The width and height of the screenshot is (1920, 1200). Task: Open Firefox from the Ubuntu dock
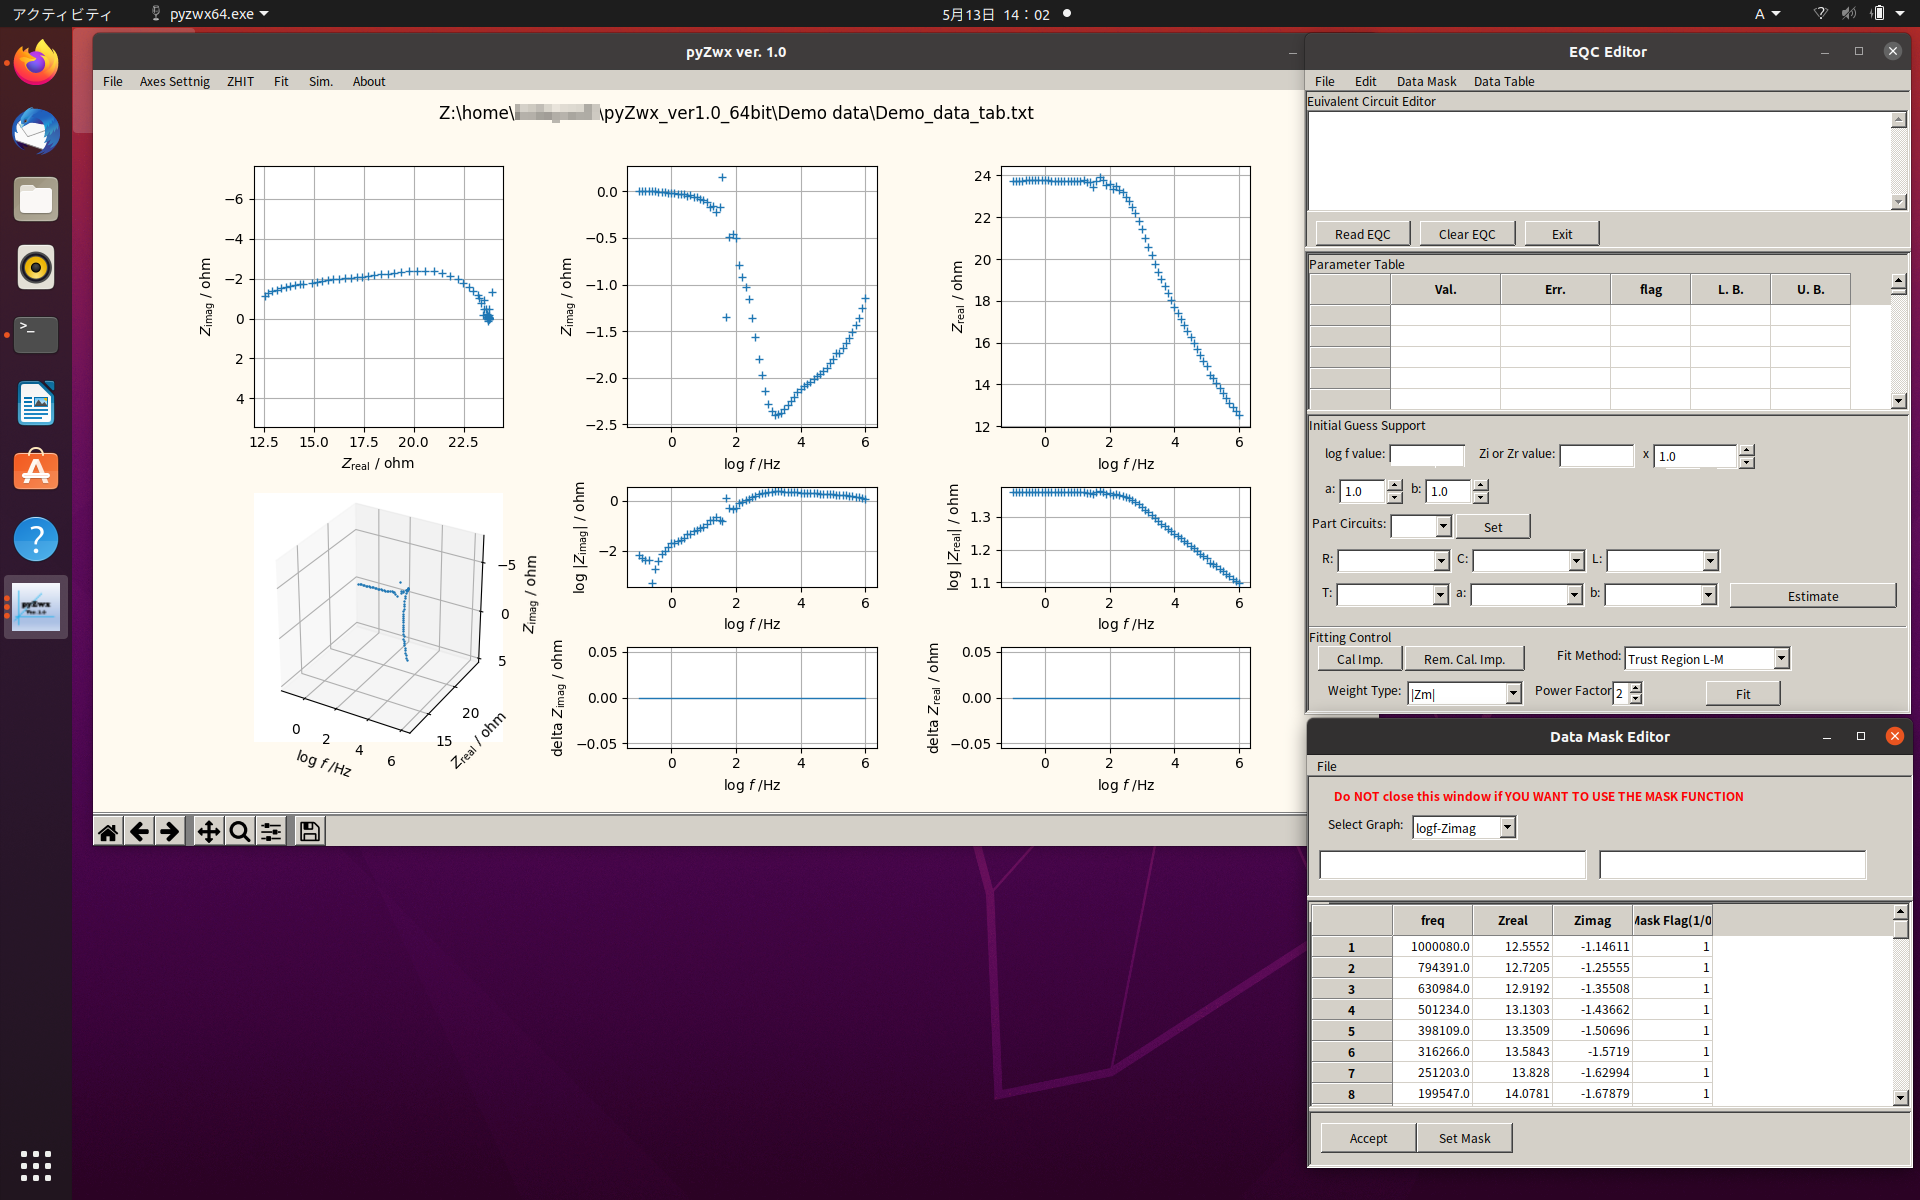point(36,64)
